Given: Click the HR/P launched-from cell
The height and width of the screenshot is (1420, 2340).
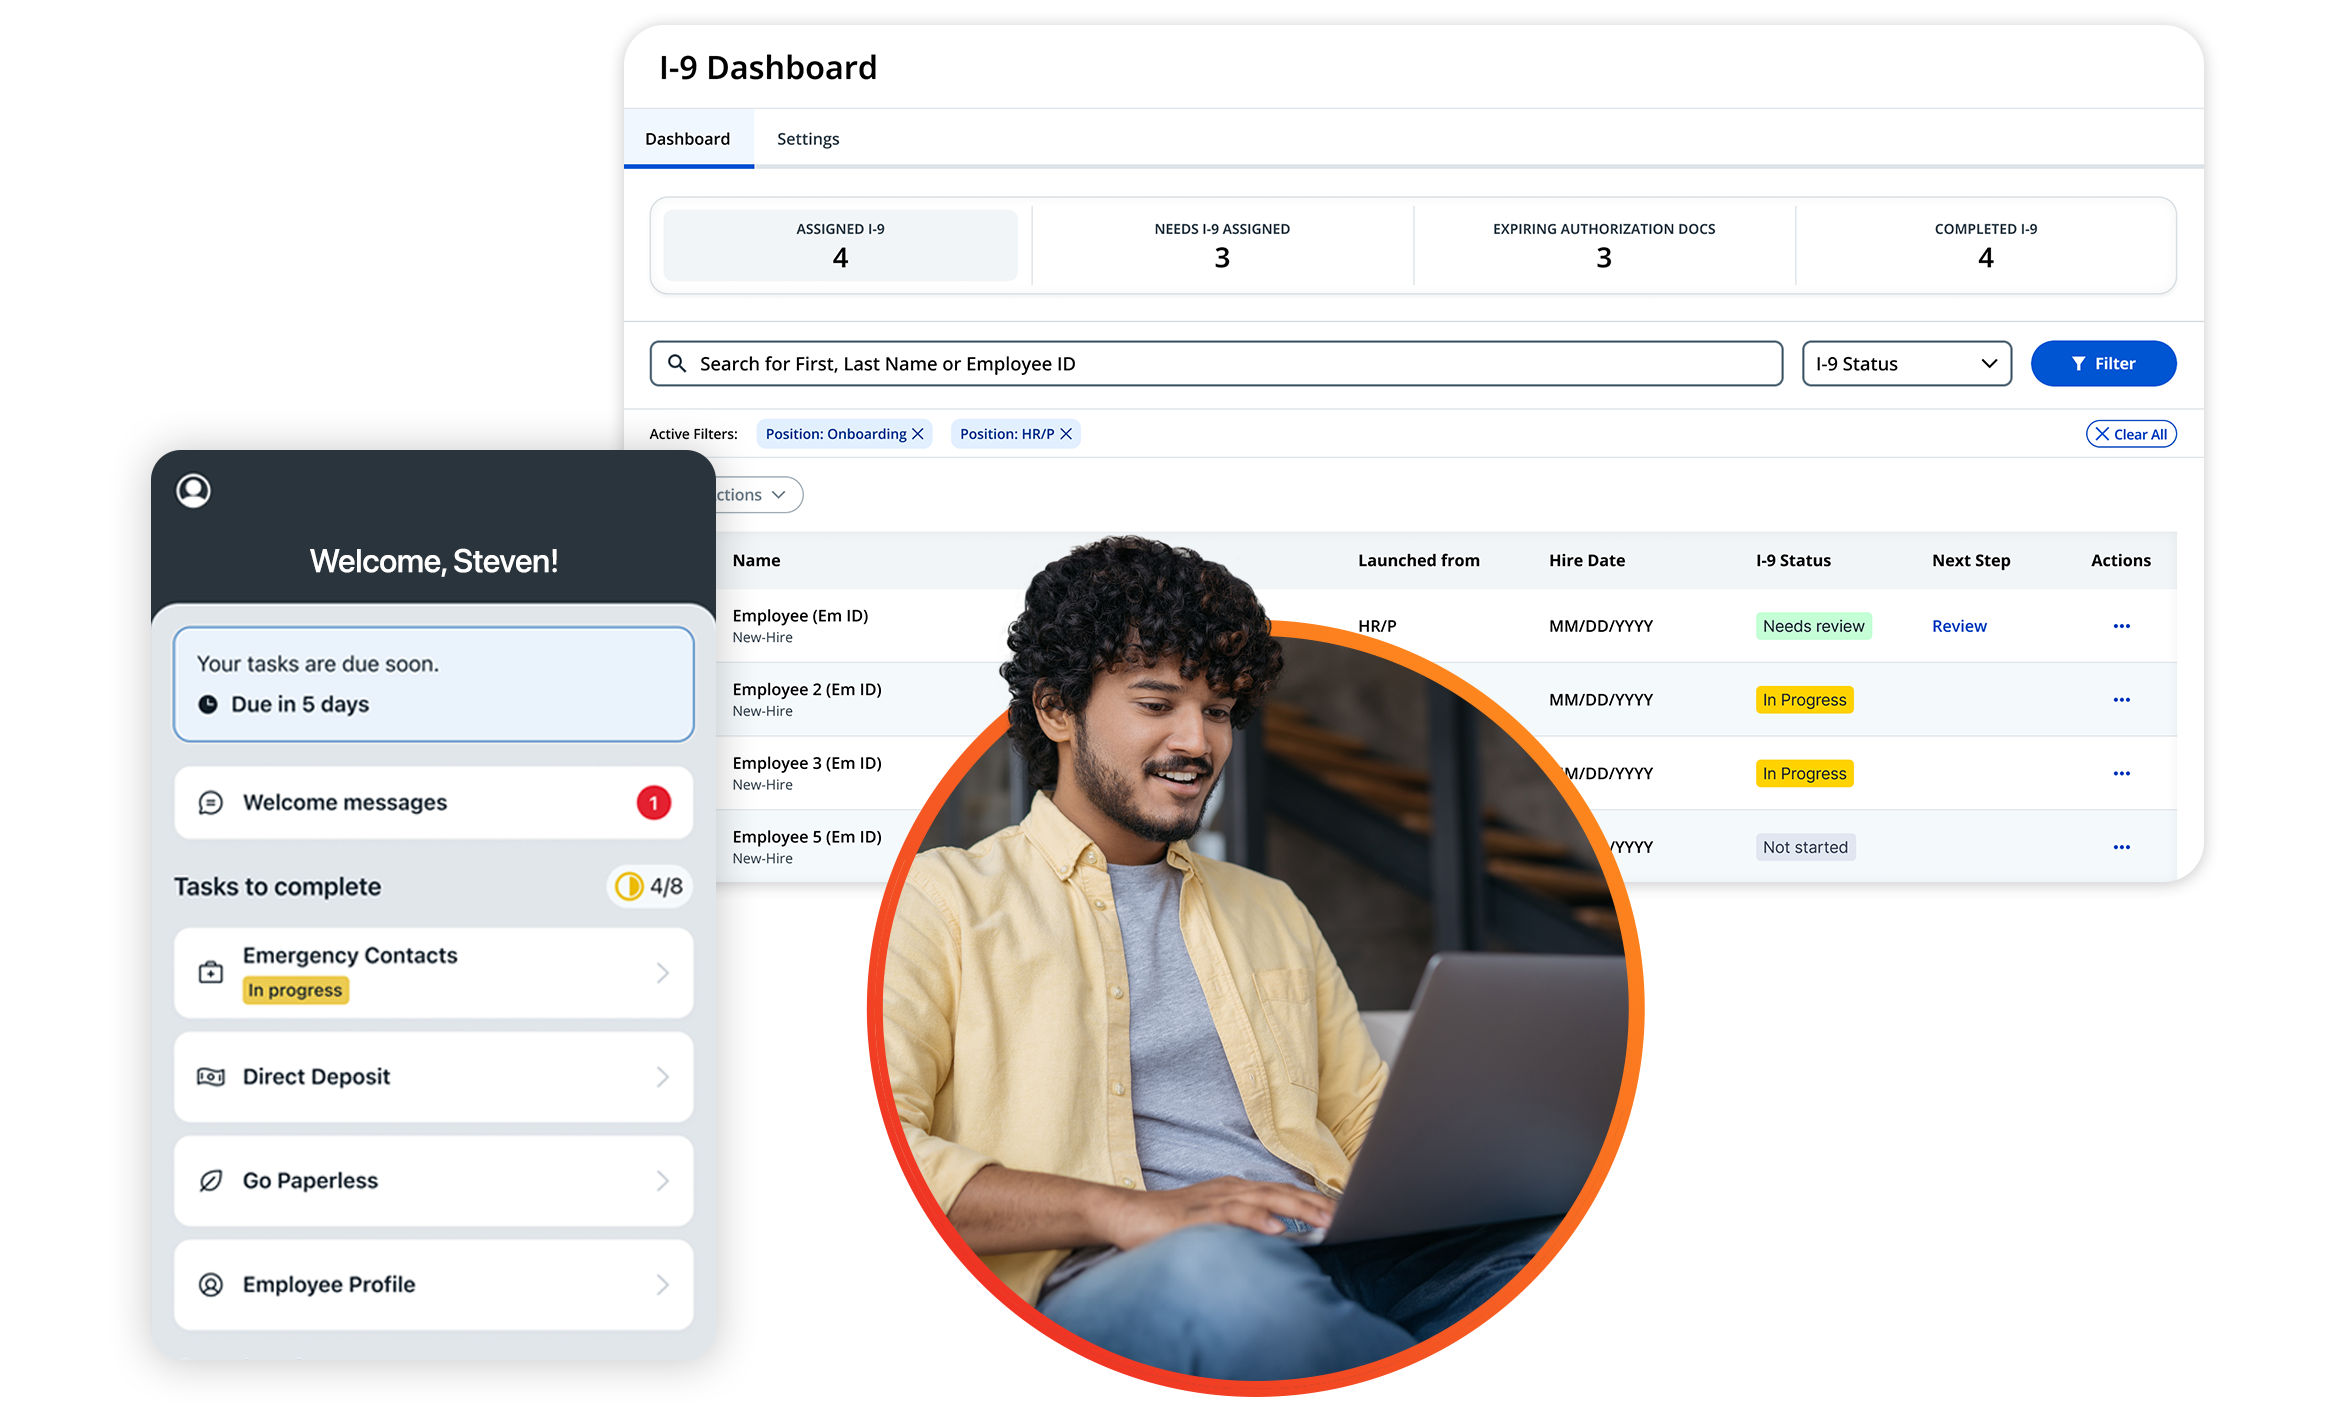Looking at the screenshot, I should coord(1377,626).
